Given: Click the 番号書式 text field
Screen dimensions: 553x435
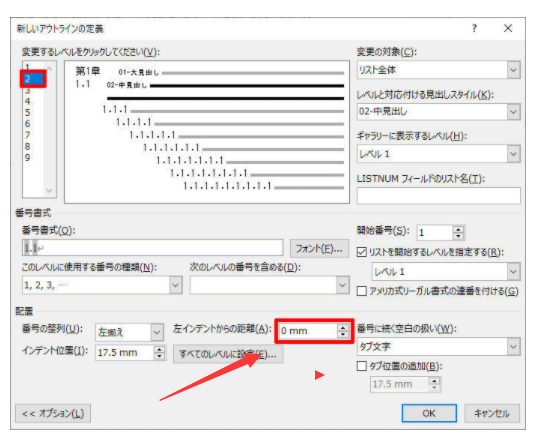Looking at the screenshot, I should coord(152,248).
